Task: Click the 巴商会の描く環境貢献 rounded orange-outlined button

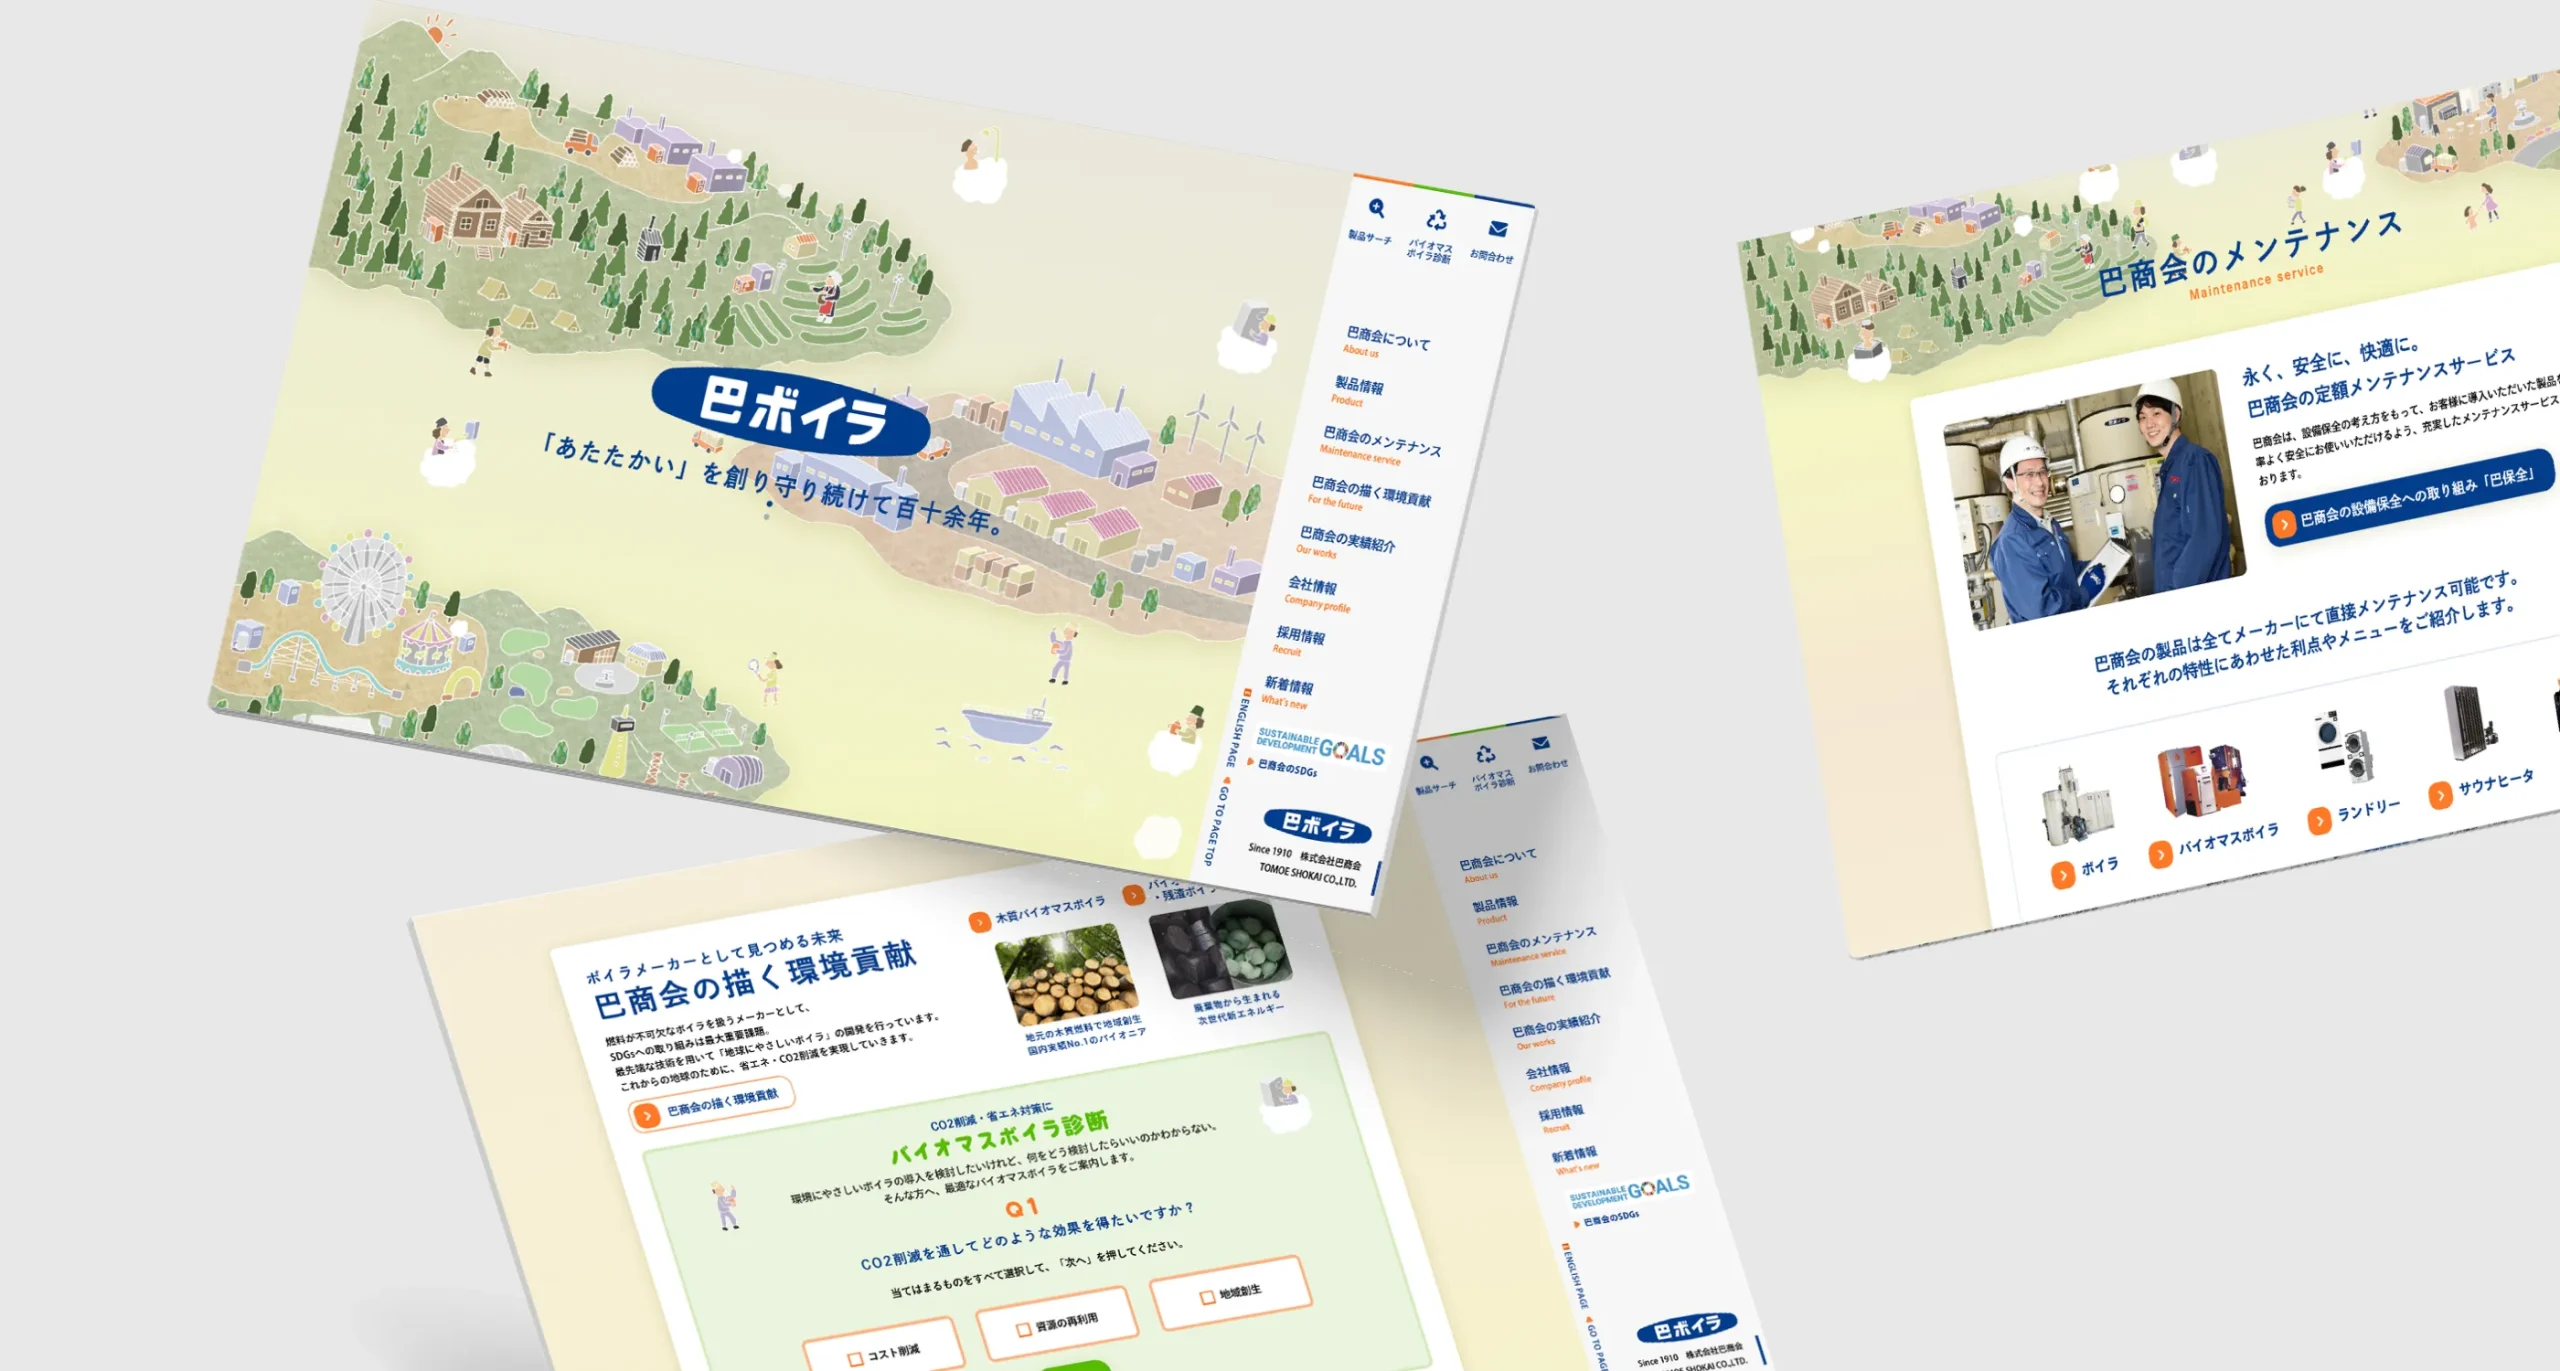Action: click(x=711, y=1103)
